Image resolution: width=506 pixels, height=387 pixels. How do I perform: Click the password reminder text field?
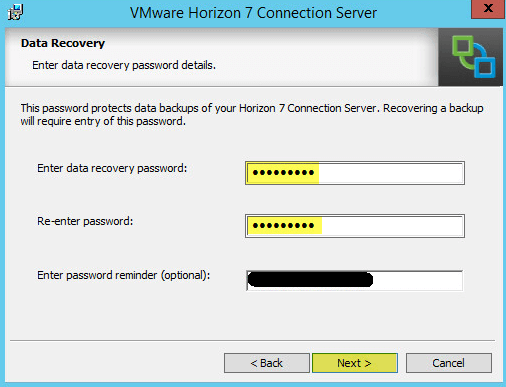[x=355, y=280]
